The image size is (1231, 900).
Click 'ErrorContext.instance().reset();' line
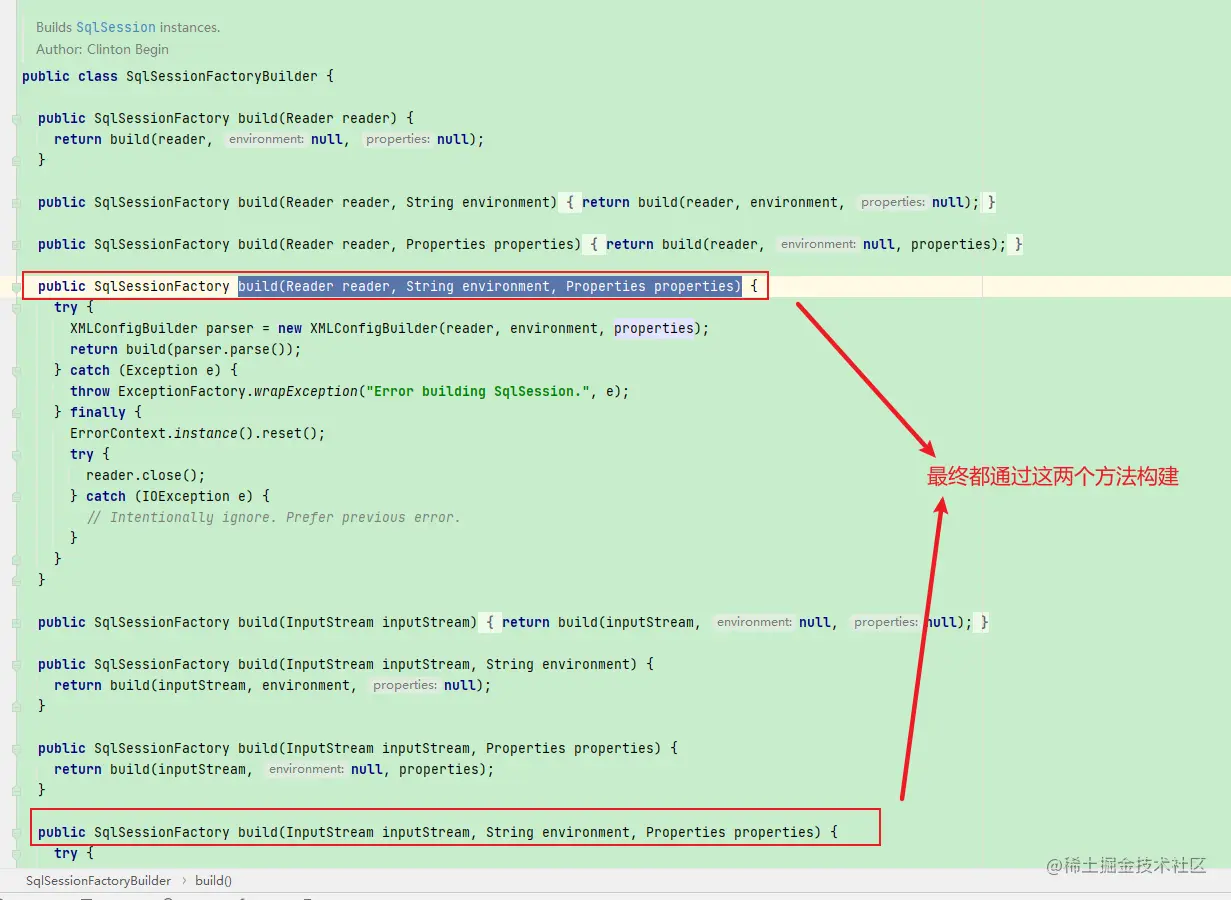[198, 433]
